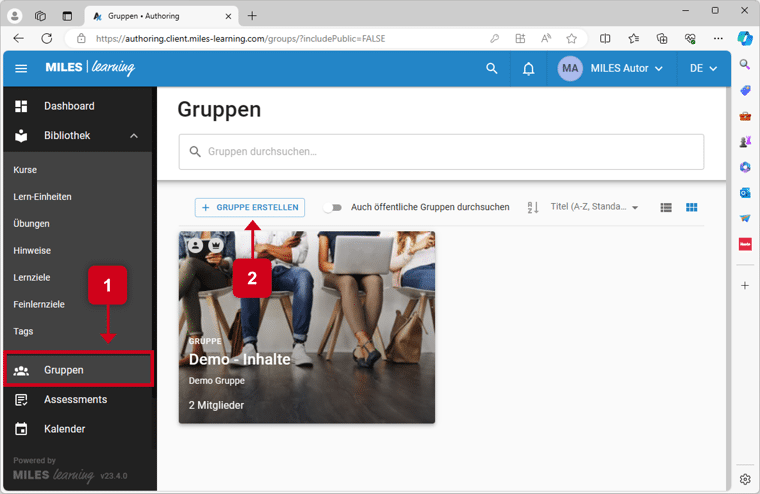760x494 pixels.
Task: Refresh the browser page
Action: point(46,39)
